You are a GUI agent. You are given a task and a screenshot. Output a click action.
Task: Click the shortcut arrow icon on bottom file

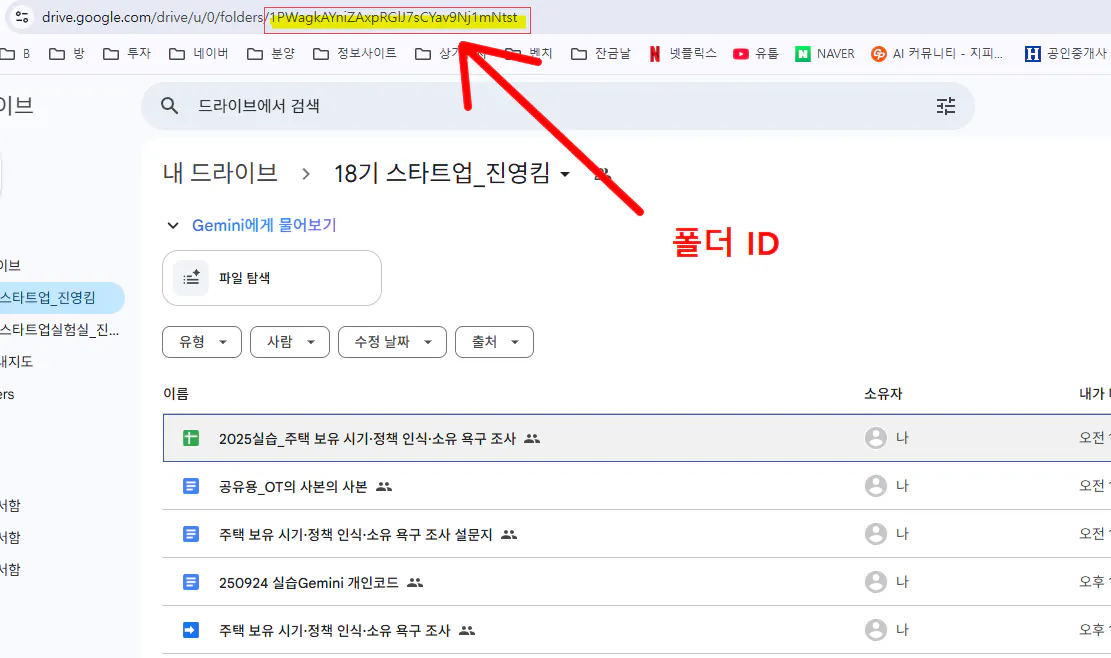pos(189,629)
